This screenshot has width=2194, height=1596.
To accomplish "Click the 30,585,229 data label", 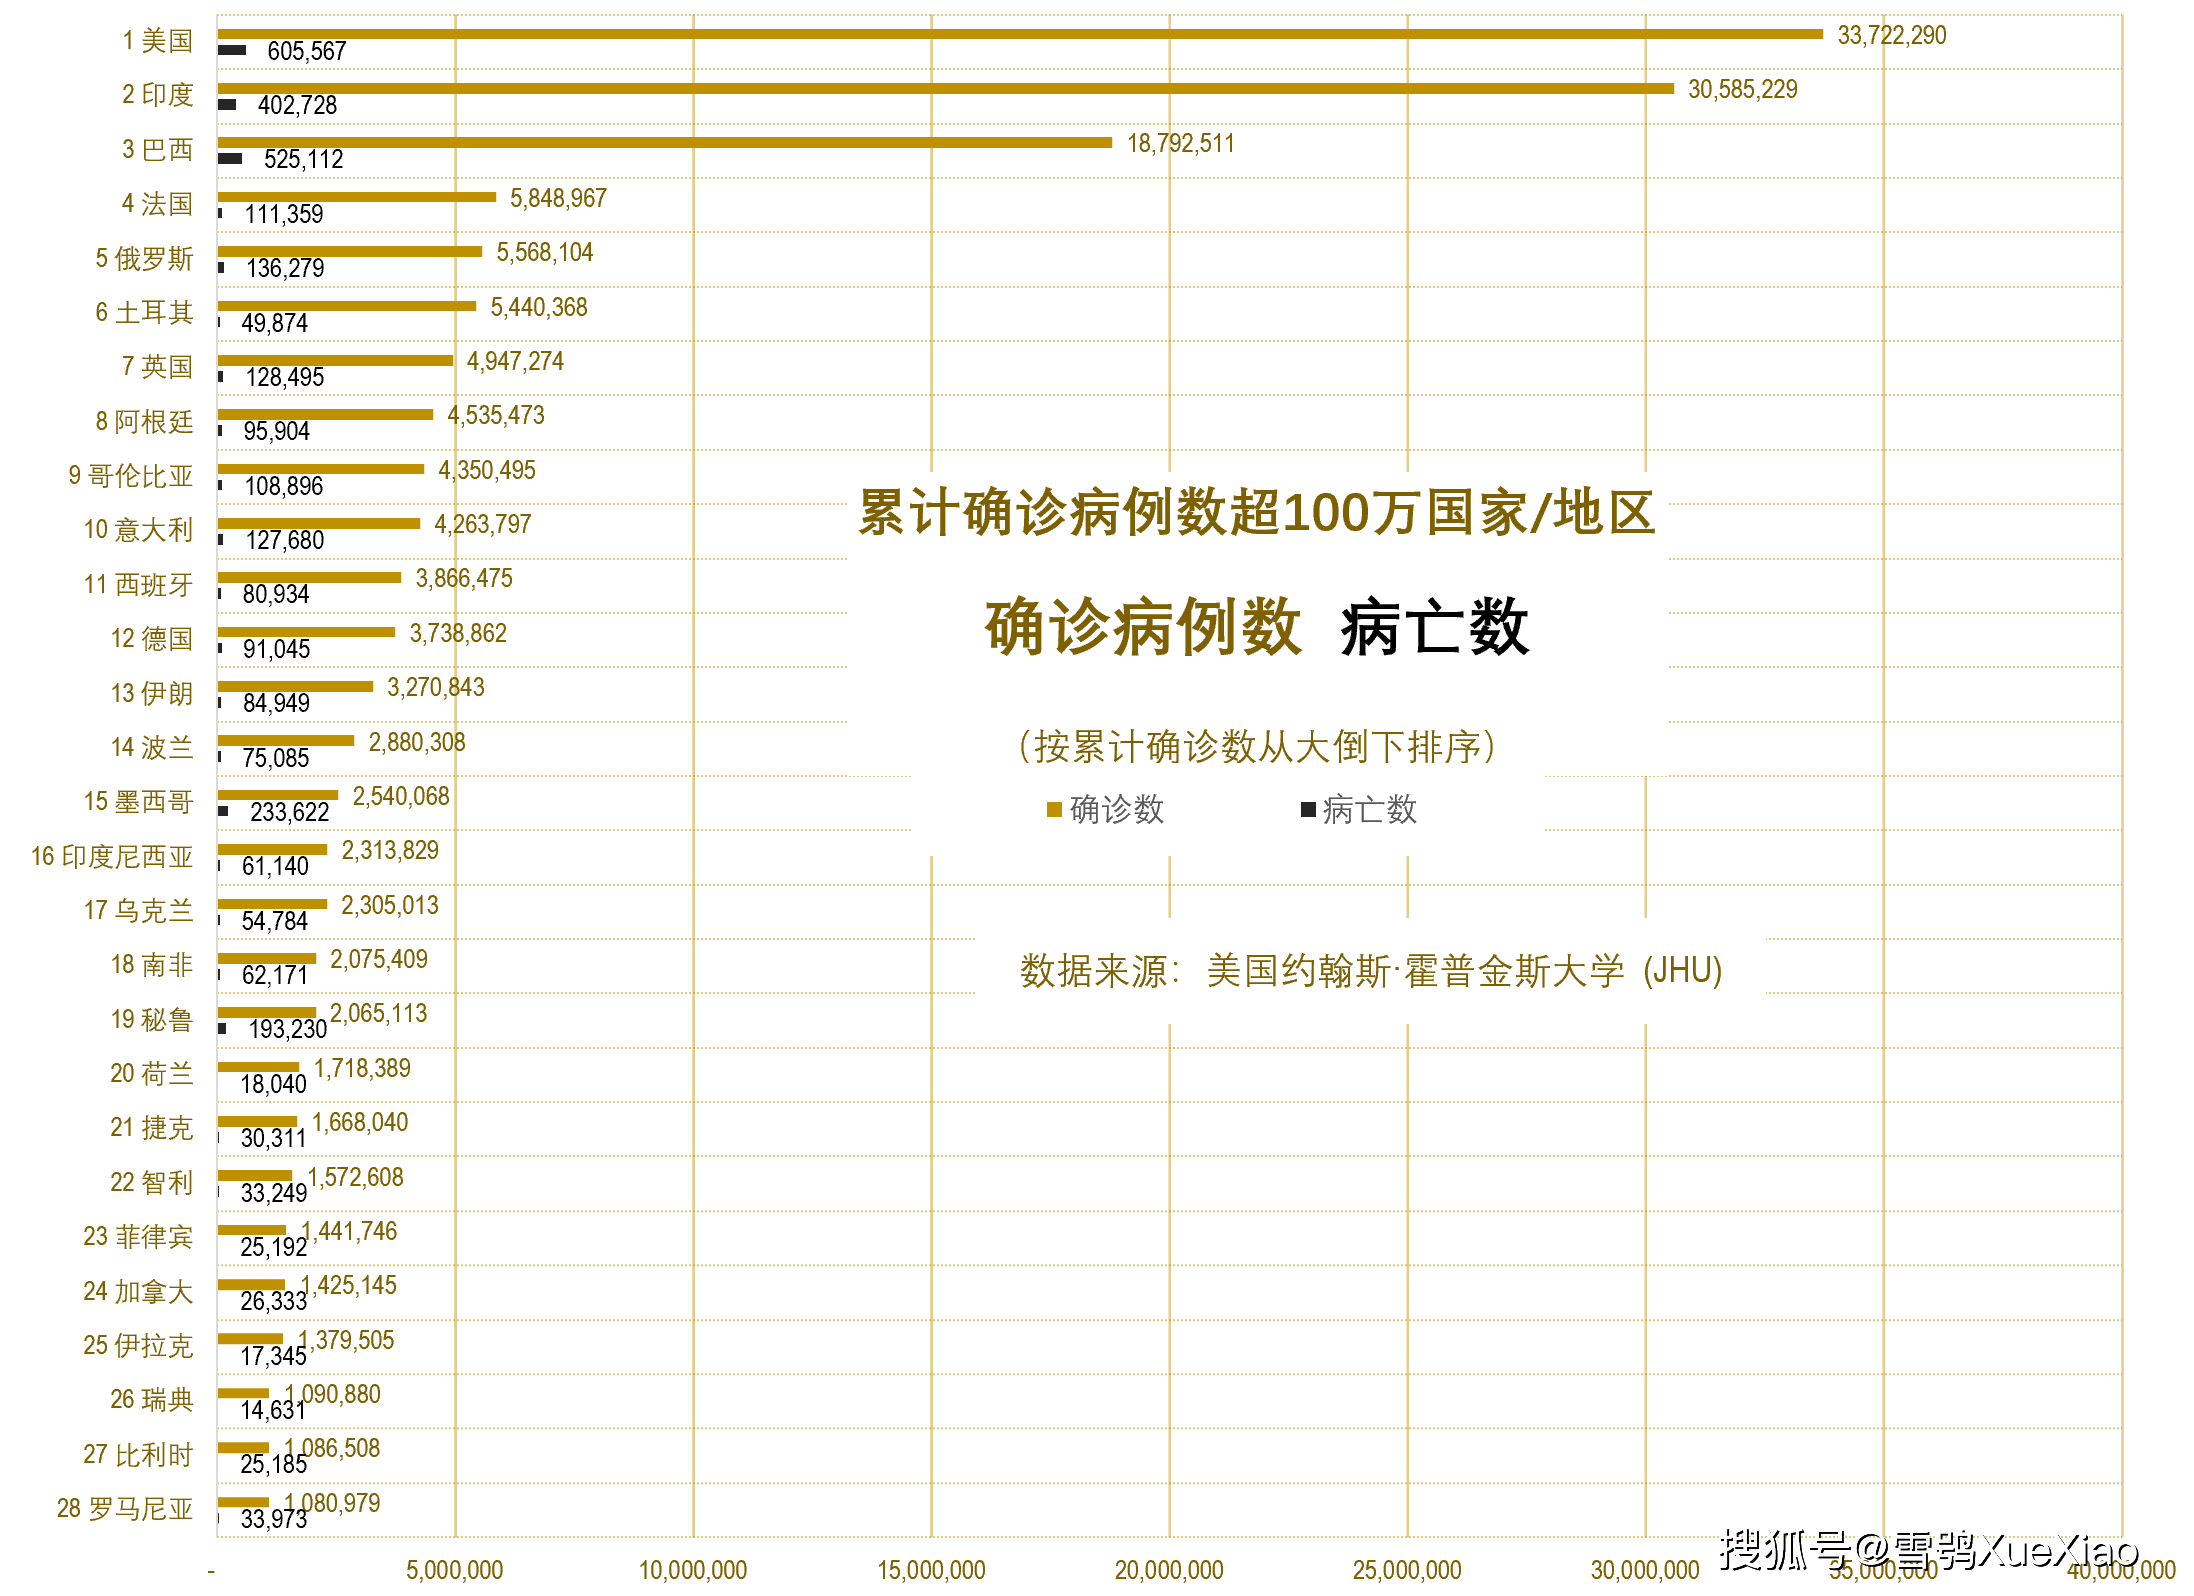I will pyautogui.click(x=1743, y=89).
